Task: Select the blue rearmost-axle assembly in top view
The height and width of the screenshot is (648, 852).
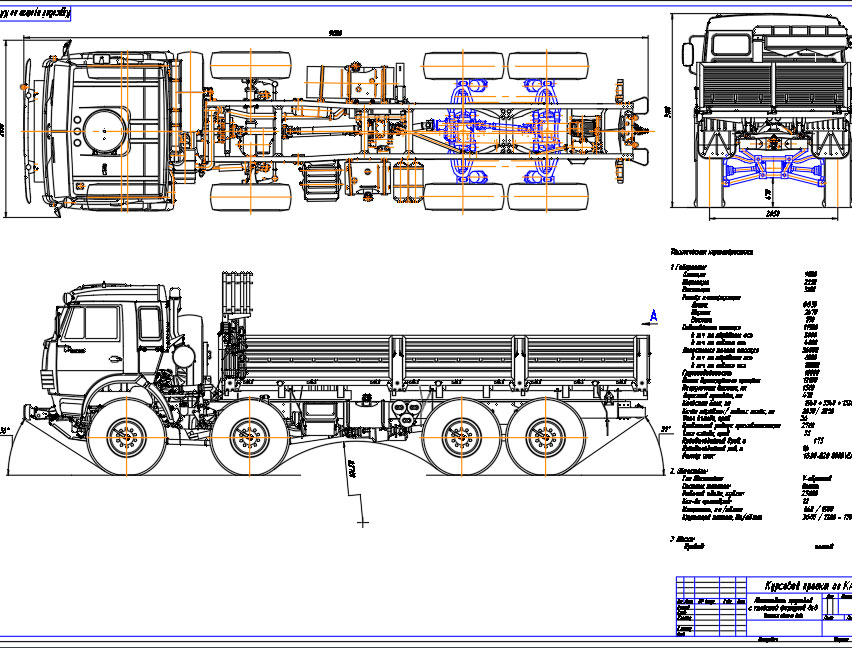Action: coord(545,131)
